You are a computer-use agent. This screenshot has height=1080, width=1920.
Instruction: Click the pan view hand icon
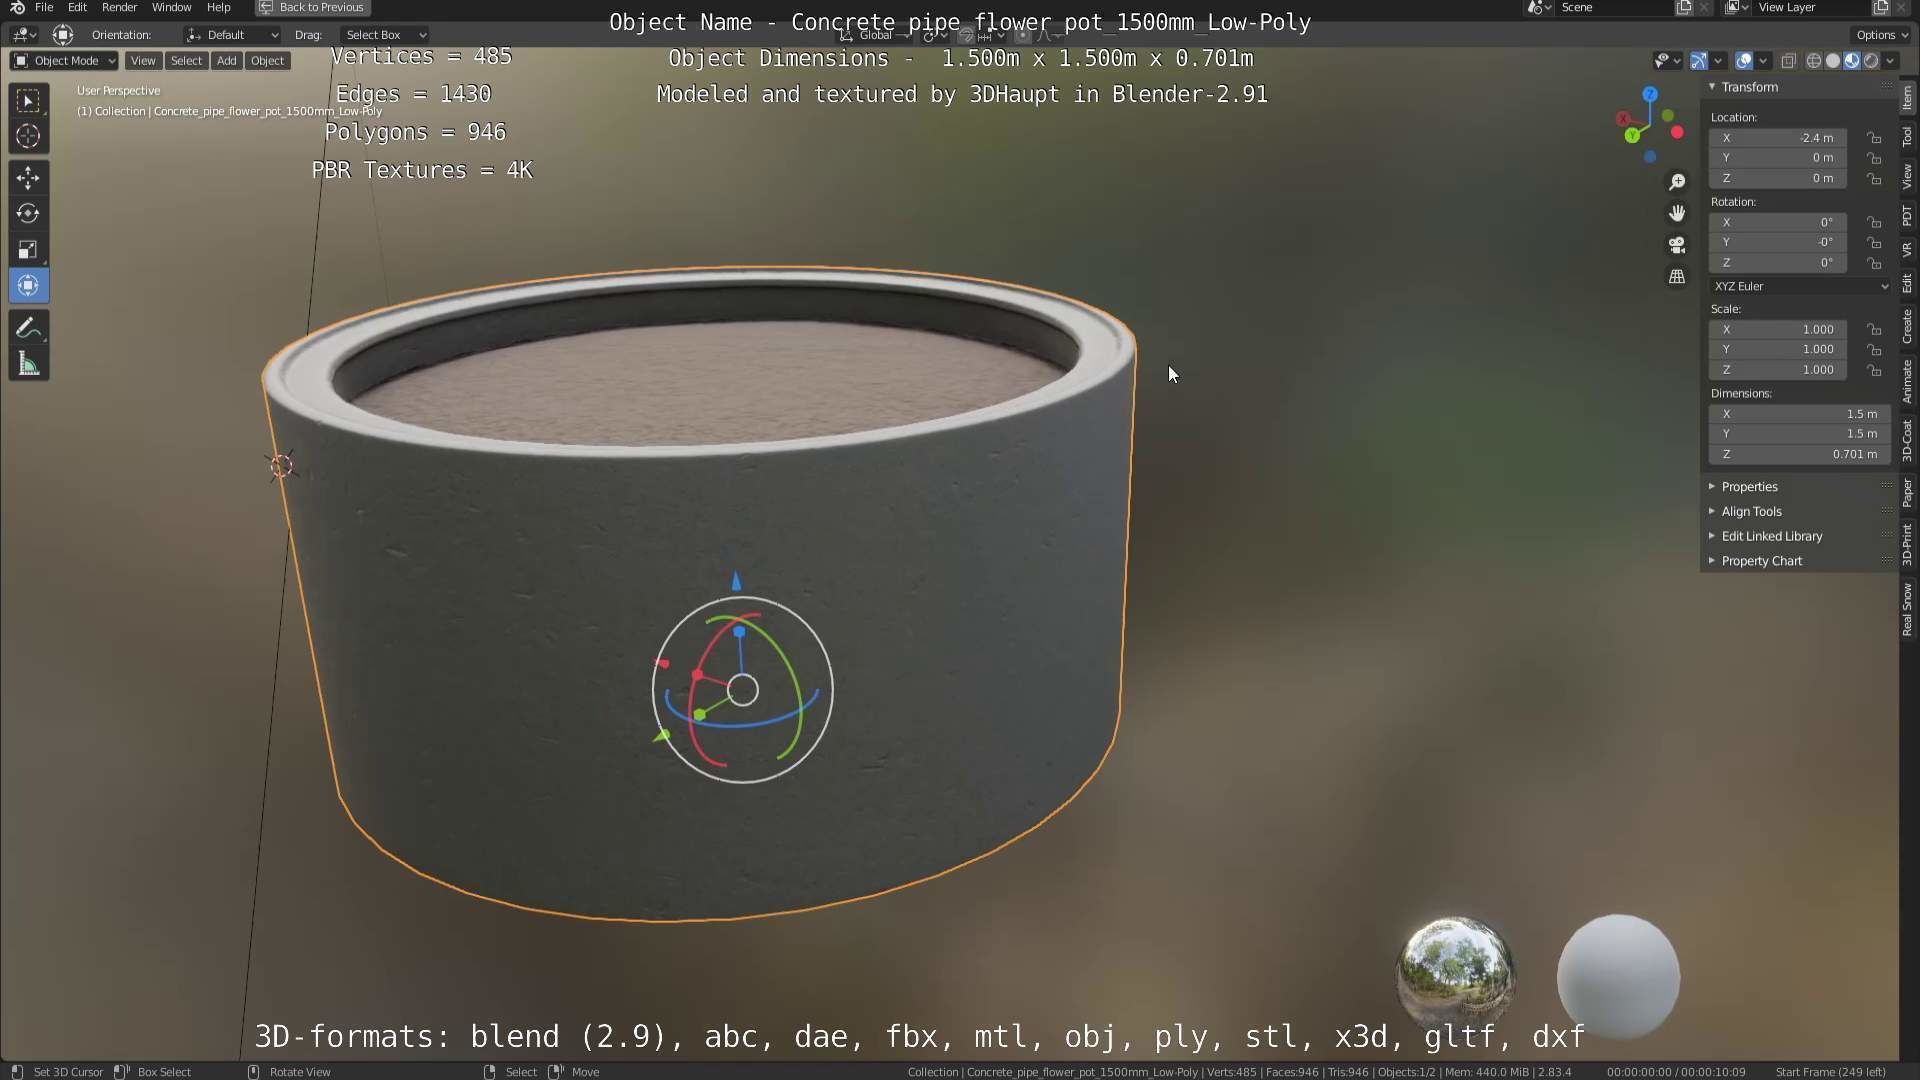pyautogui.click(x=1677, y=213)
